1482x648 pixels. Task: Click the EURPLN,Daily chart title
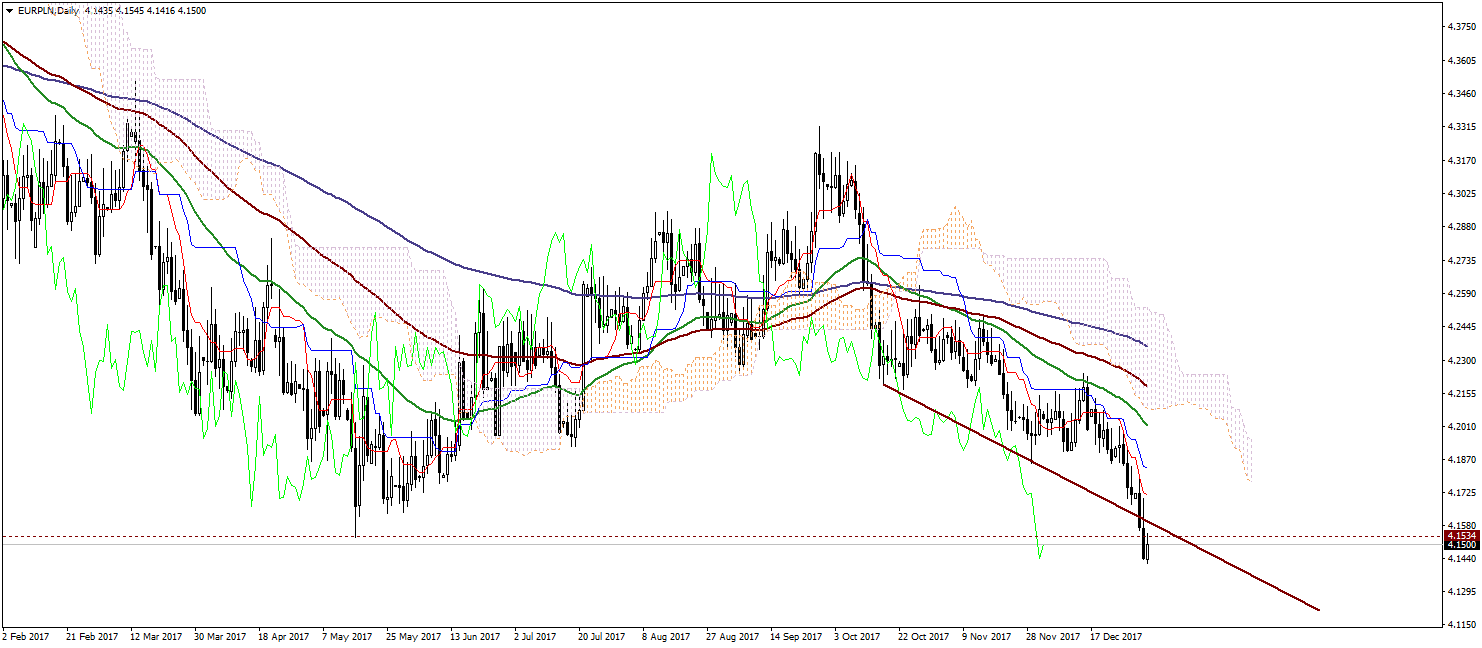48,9
